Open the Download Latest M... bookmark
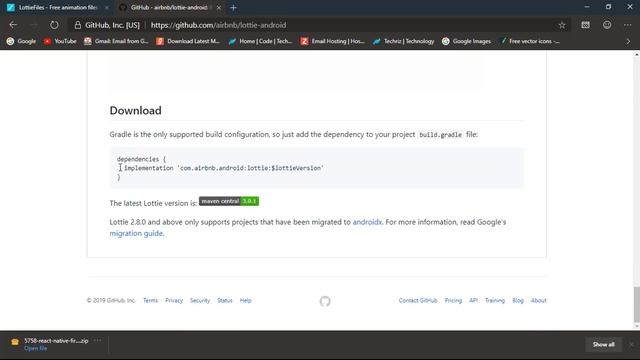640x360 pixels. coord(188,41)
